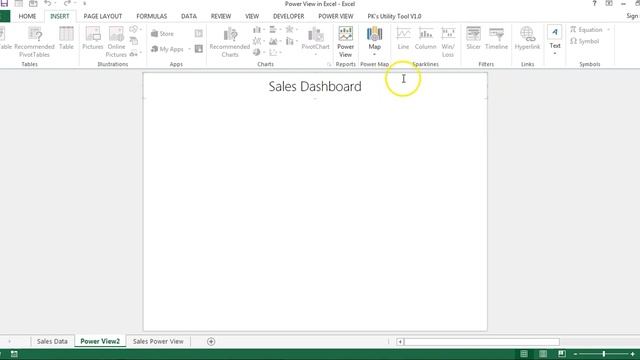Switch to Page Layout view in status bar
Screen dimensions: 640x360
[x=543, y=354]
